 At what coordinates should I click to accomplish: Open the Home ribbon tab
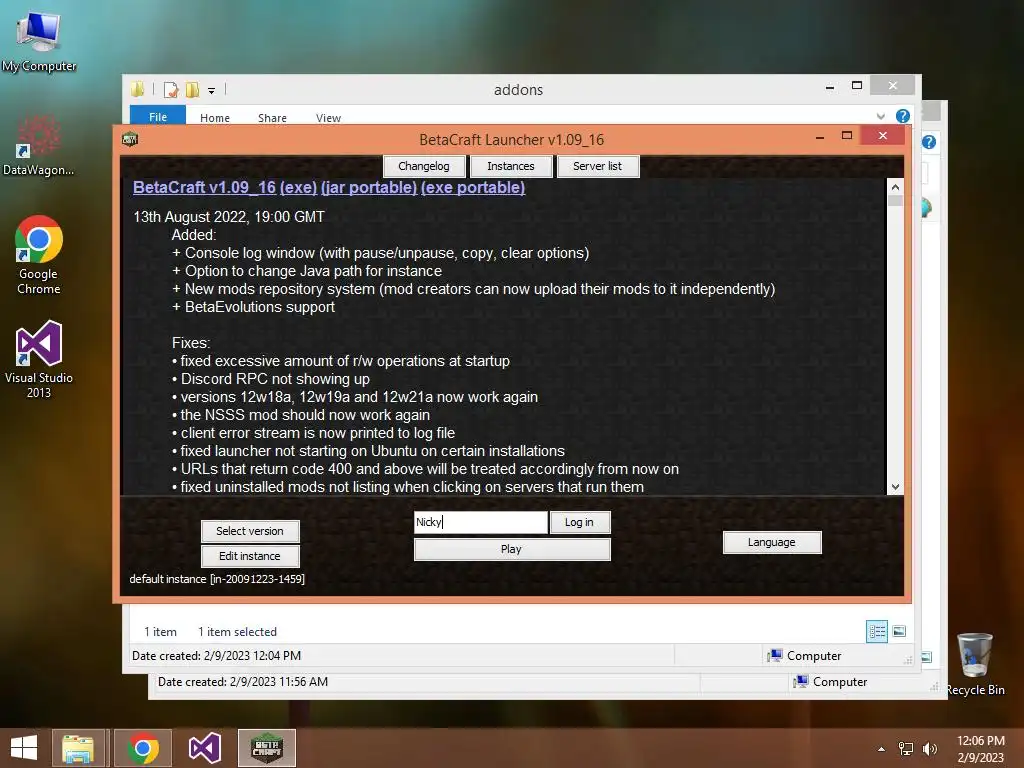[x=215, y=118]
